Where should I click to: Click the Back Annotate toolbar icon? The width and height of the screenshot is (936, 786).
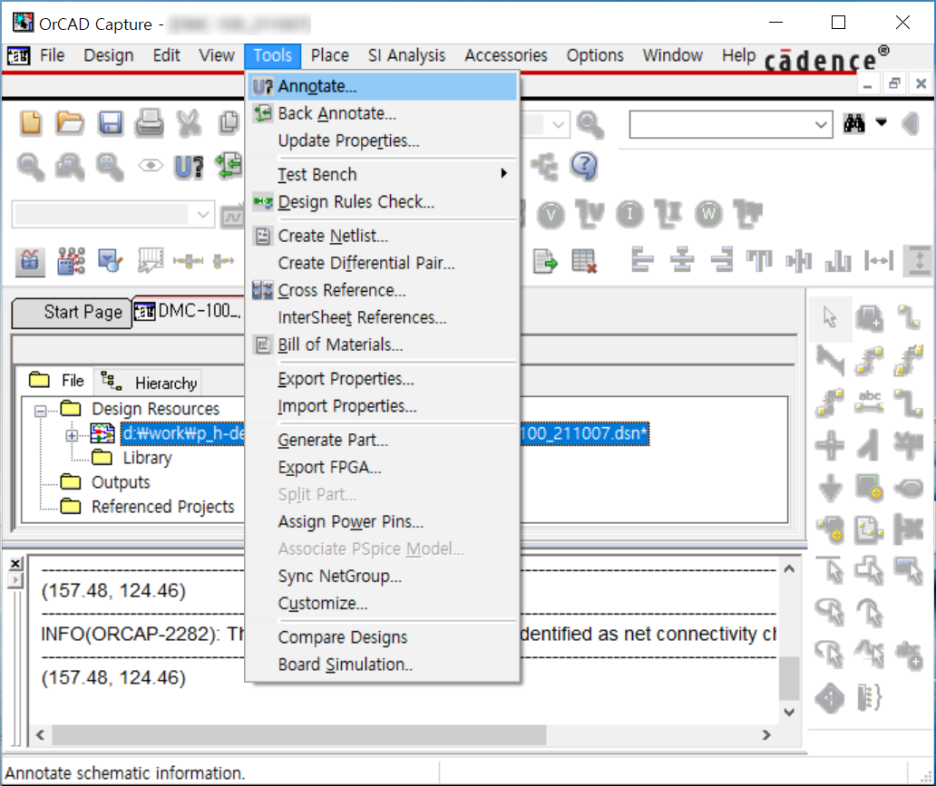[x=229, y=166]
